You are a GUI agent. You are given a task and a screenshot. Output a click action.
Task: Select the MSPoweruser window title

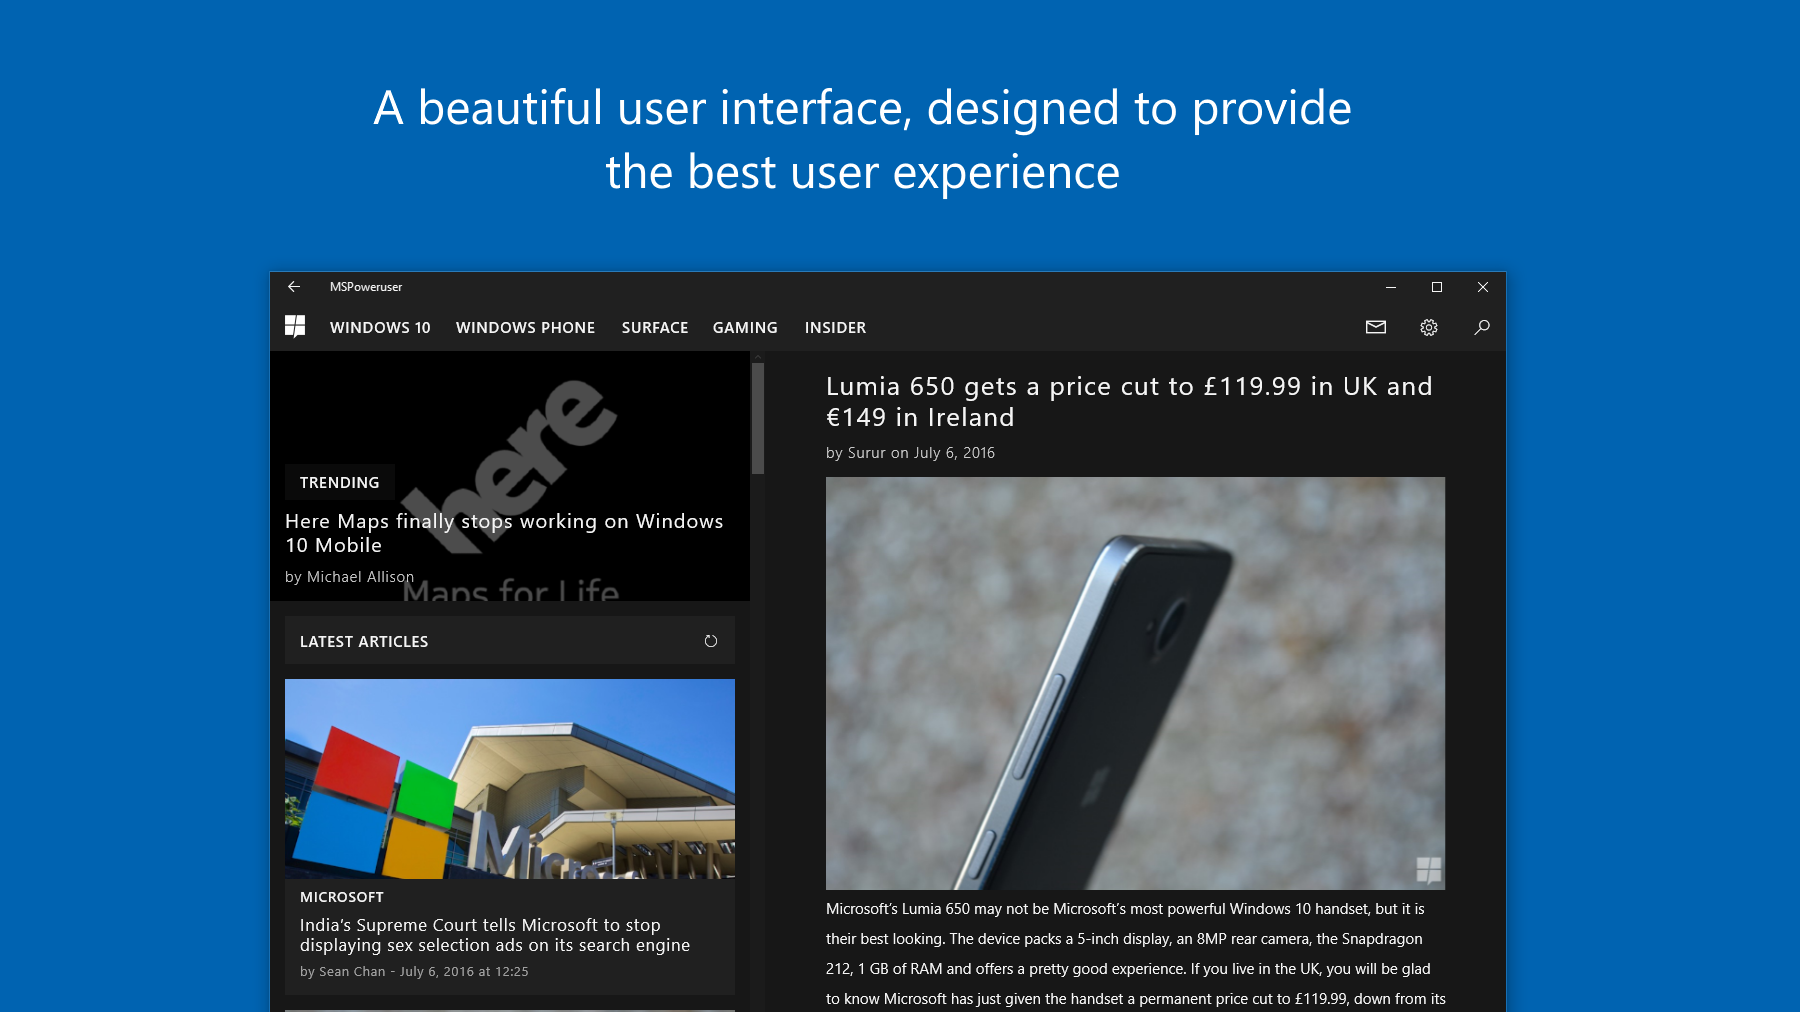(x=366, y=287)
